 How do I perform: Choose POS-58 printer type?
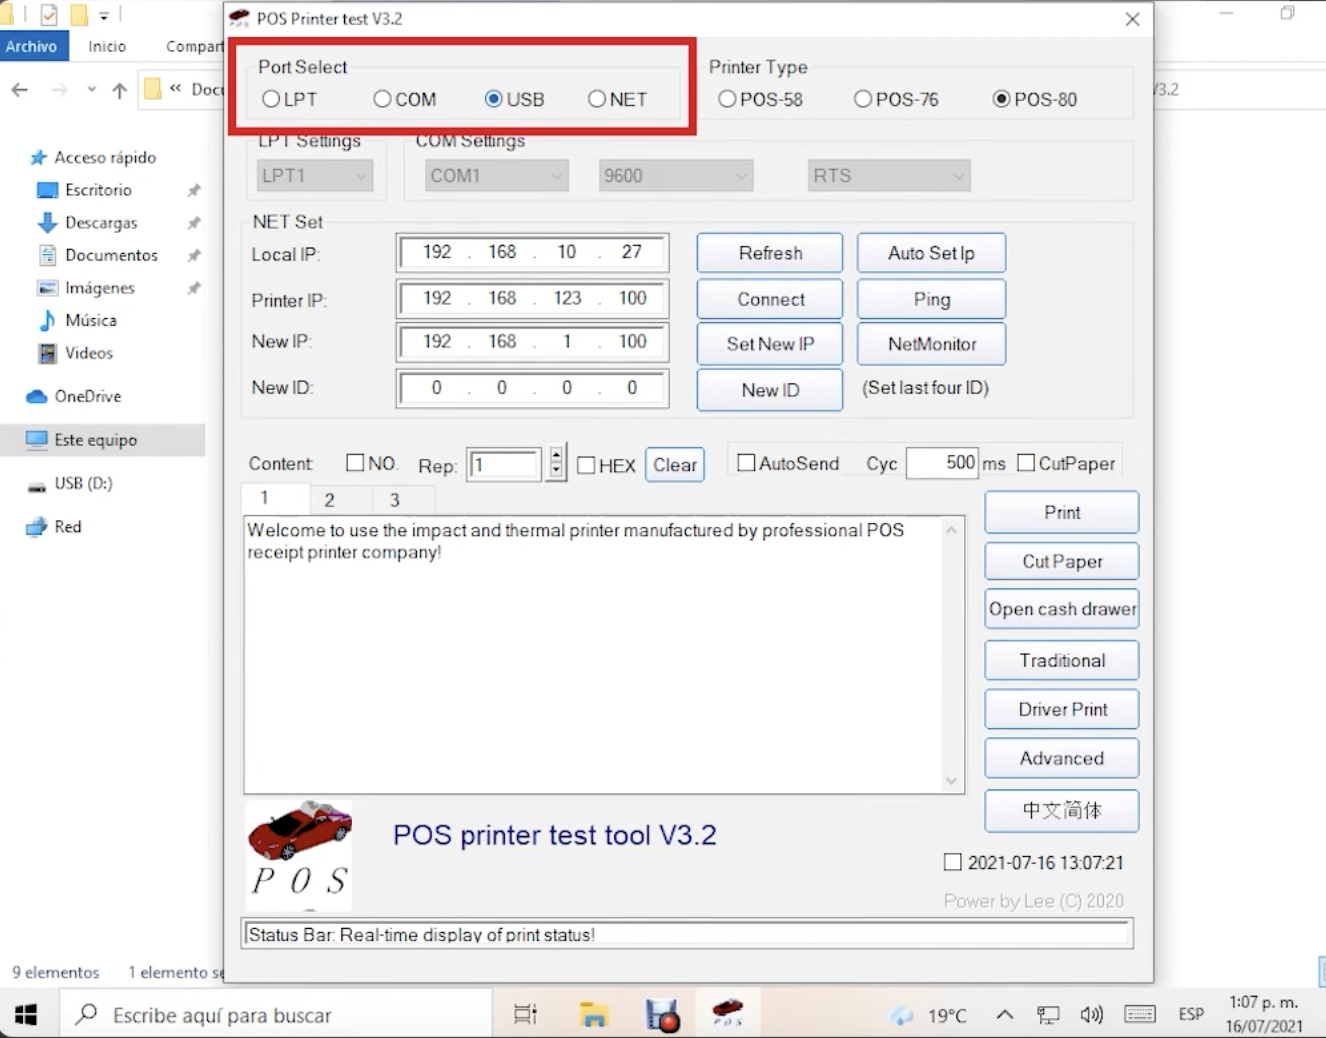727,99
